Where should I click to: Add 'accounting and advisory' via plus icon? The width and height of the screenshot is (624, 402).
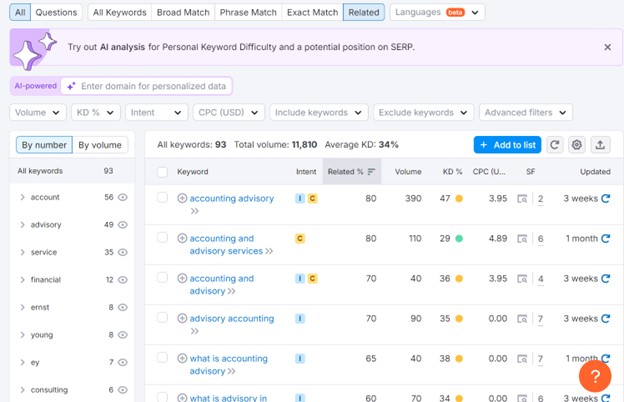pyautogui.click(x=182, y=278)
